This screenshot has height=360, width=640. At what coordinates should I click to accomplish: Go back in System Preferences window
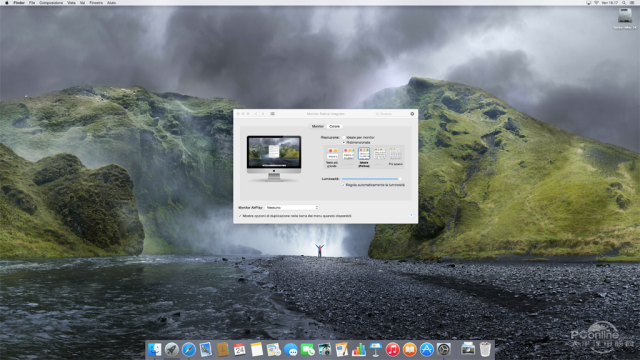click(x=256, y=114)
